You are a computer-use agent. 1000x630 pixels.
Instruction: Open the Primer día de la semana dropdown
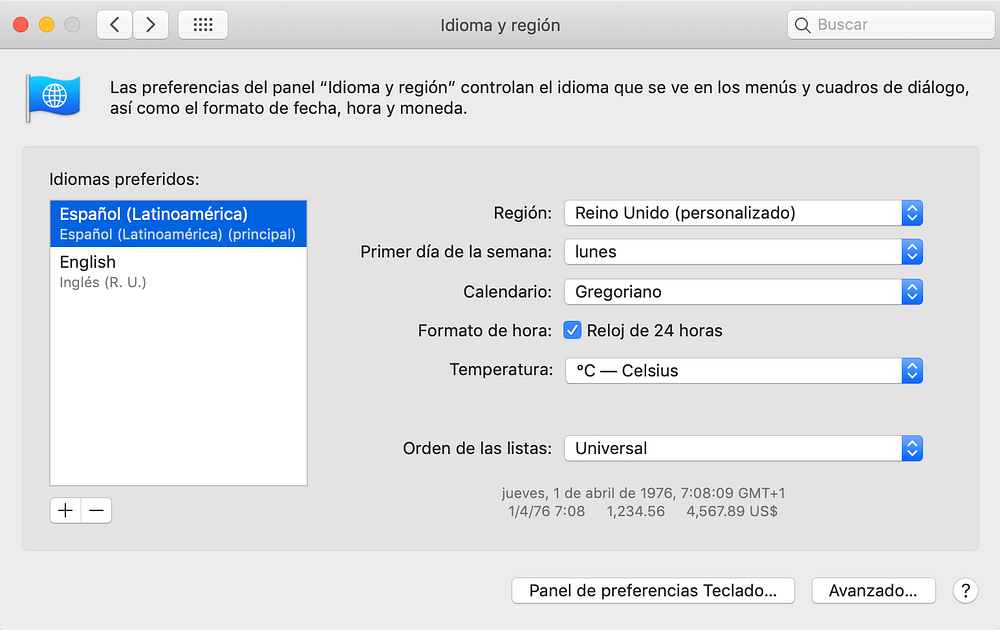743,252
